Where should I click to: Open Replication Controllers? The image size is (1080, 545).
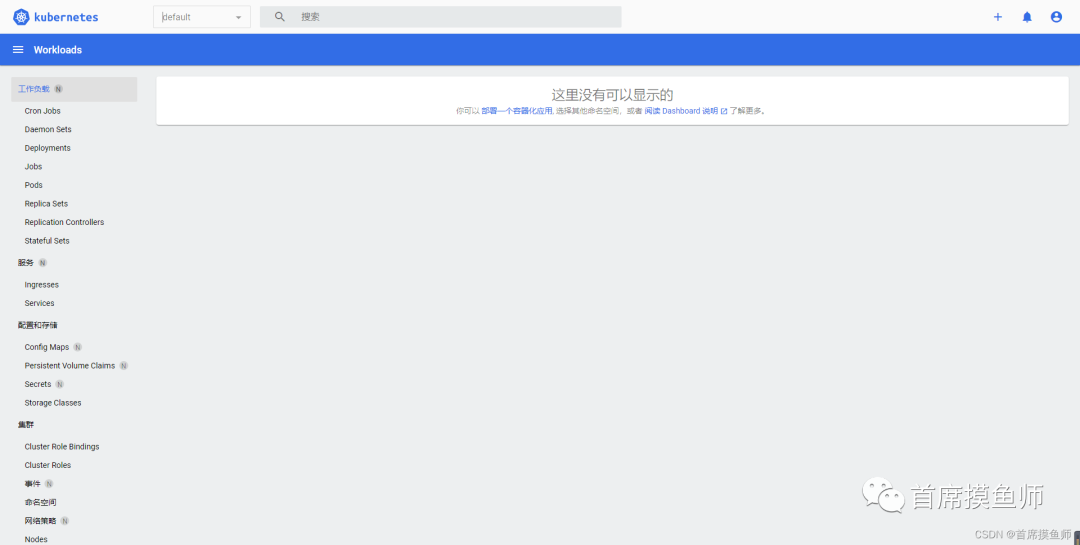[x=65, y=223]
